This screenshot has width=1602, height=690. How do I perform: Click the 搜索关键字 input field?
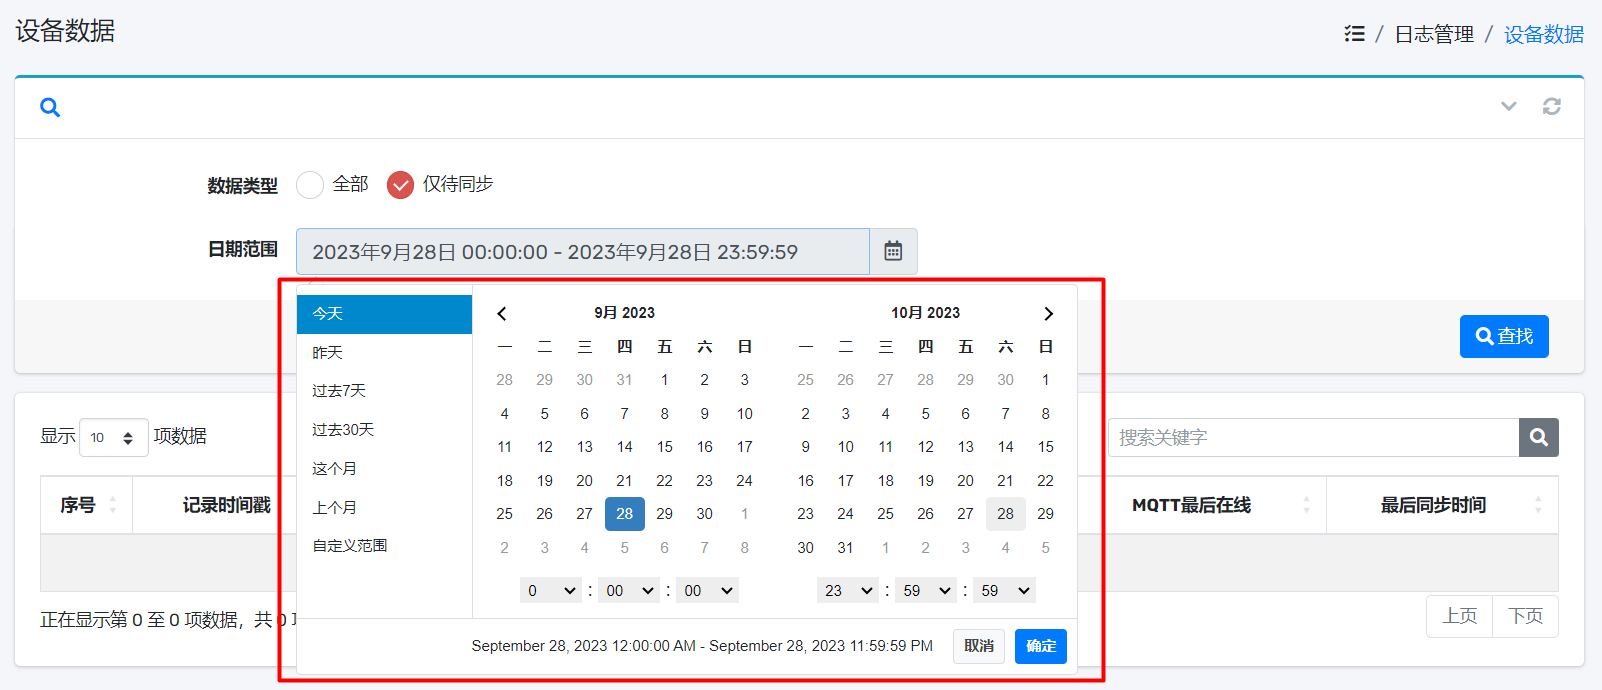pos(1312,437)
